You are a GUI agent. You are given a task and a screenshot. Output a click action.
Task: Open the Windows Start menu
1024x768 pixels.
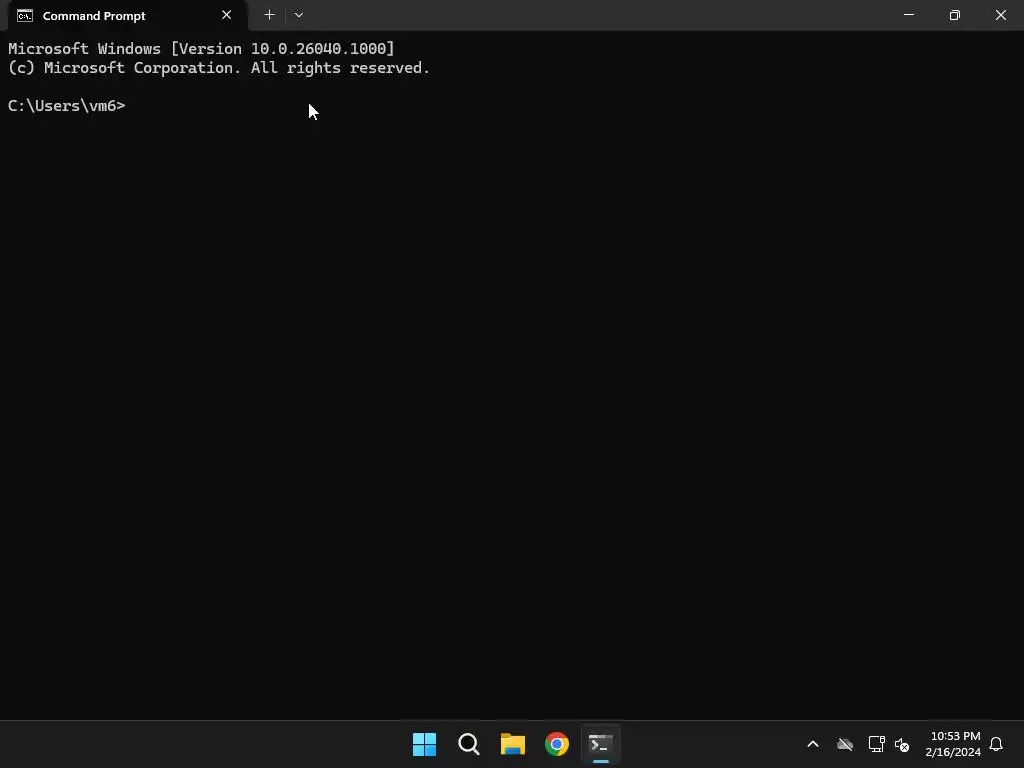[424, 744]
